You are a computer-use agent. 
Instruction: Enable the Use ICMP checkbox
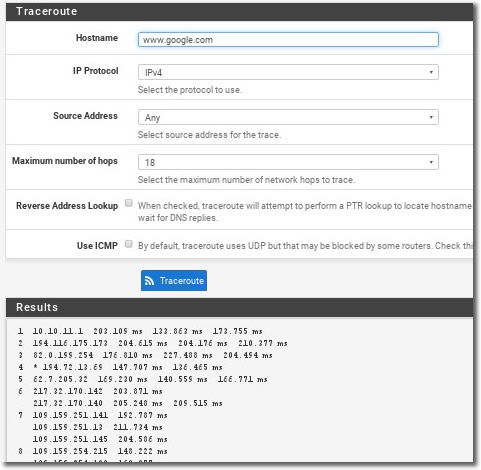(129, 244)
